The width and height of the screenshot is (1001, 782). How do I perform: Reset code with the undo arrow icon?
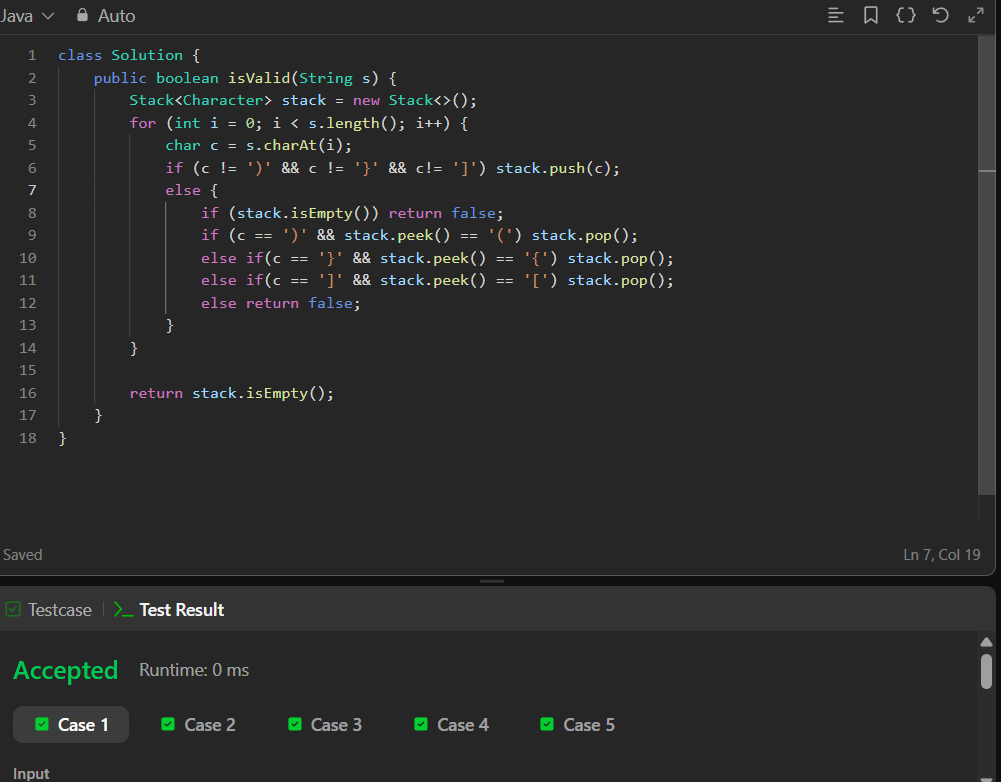(940, 15)
